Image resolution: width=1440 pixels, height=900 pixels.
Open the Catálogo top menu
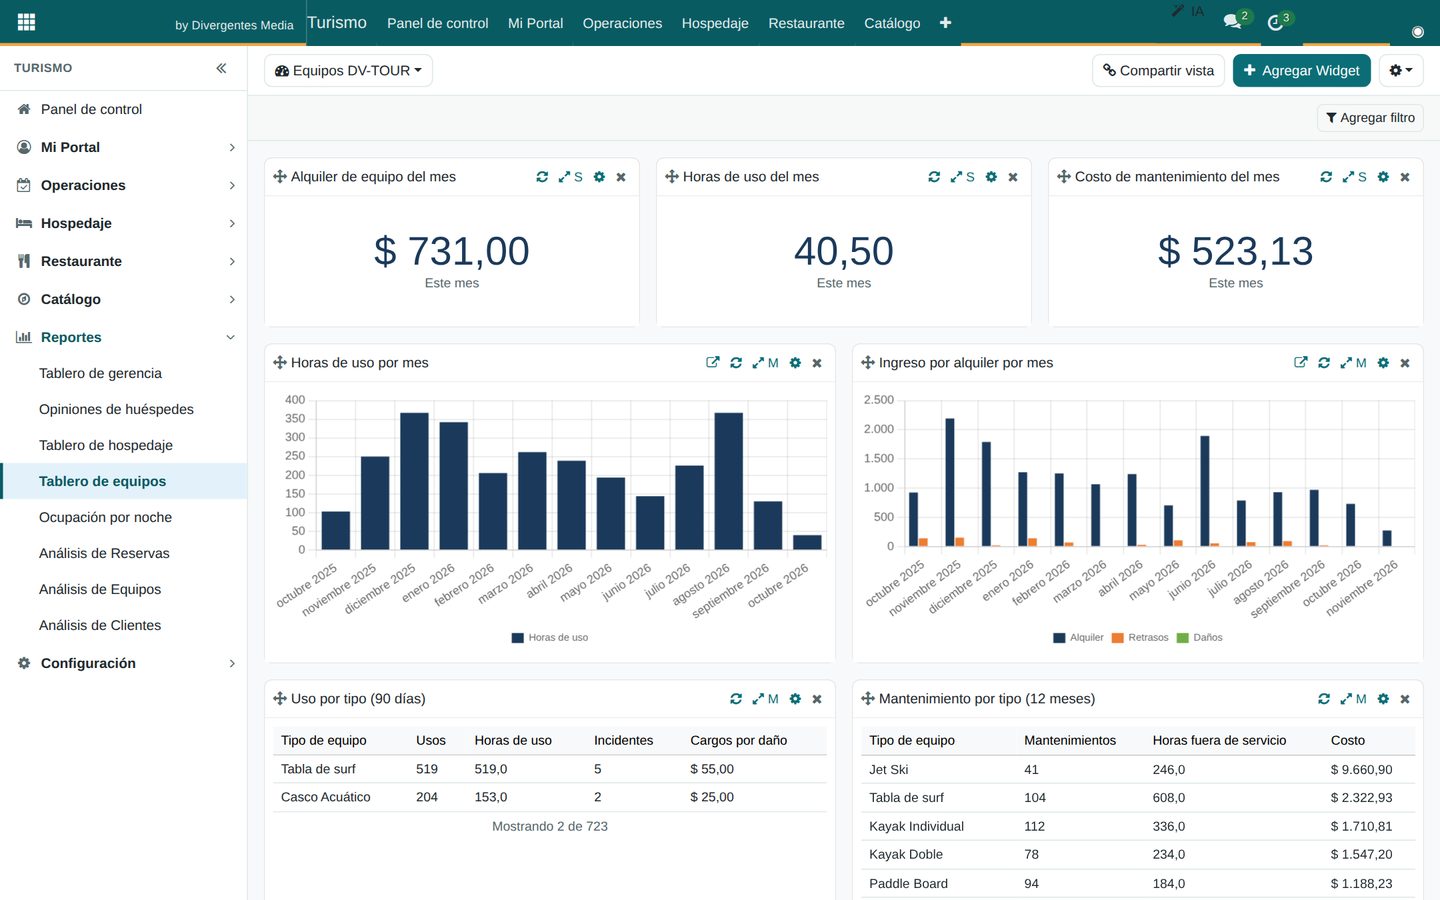(x=892, y=23)
